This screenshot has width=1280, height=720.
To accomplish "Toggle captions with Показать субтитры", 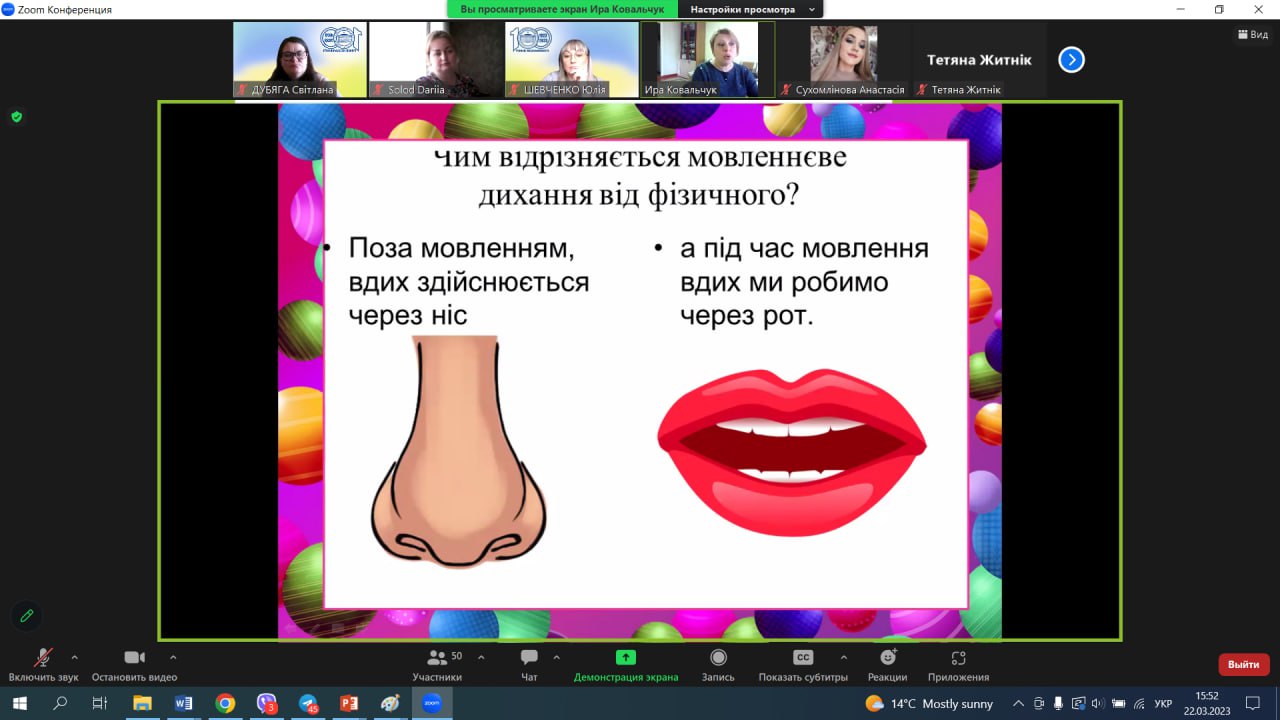I will coord(802,658).
